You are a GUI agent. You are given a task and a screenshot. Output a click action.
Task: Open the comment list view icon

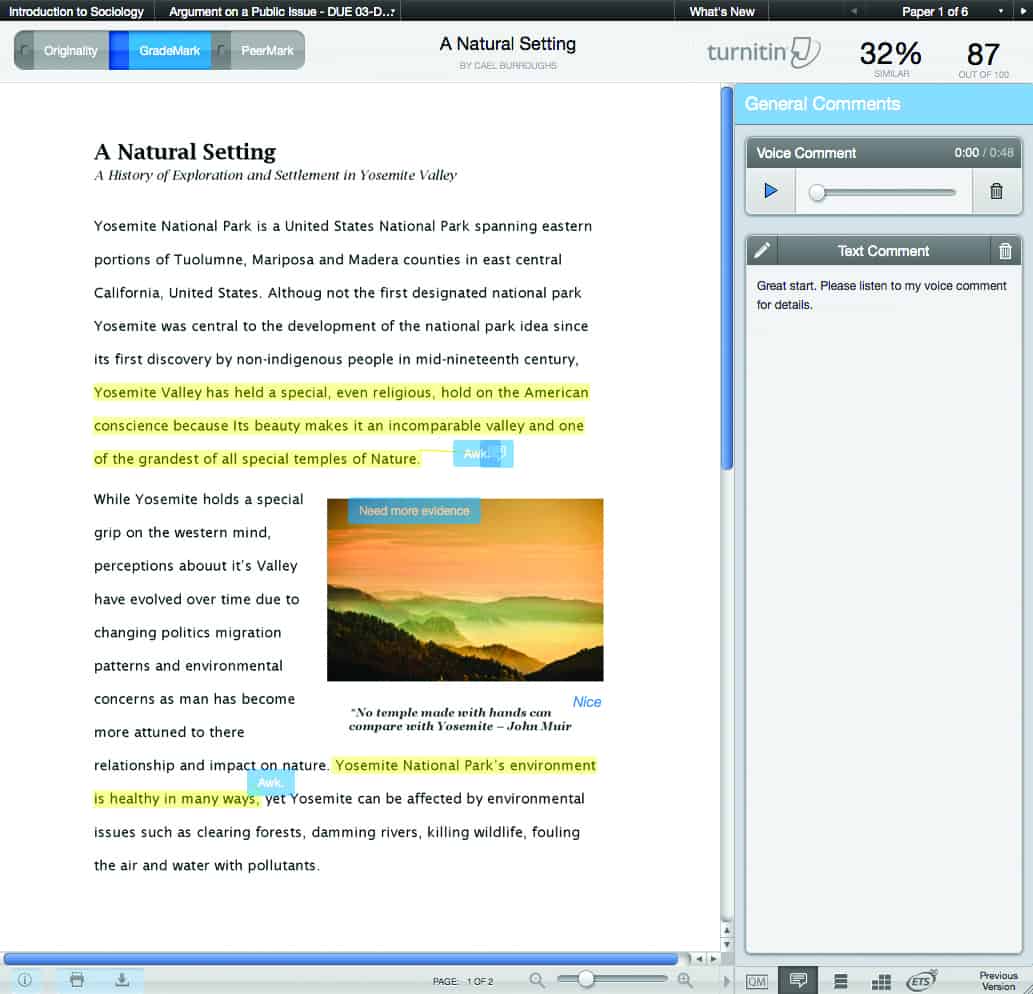click(x=840, y=981)
